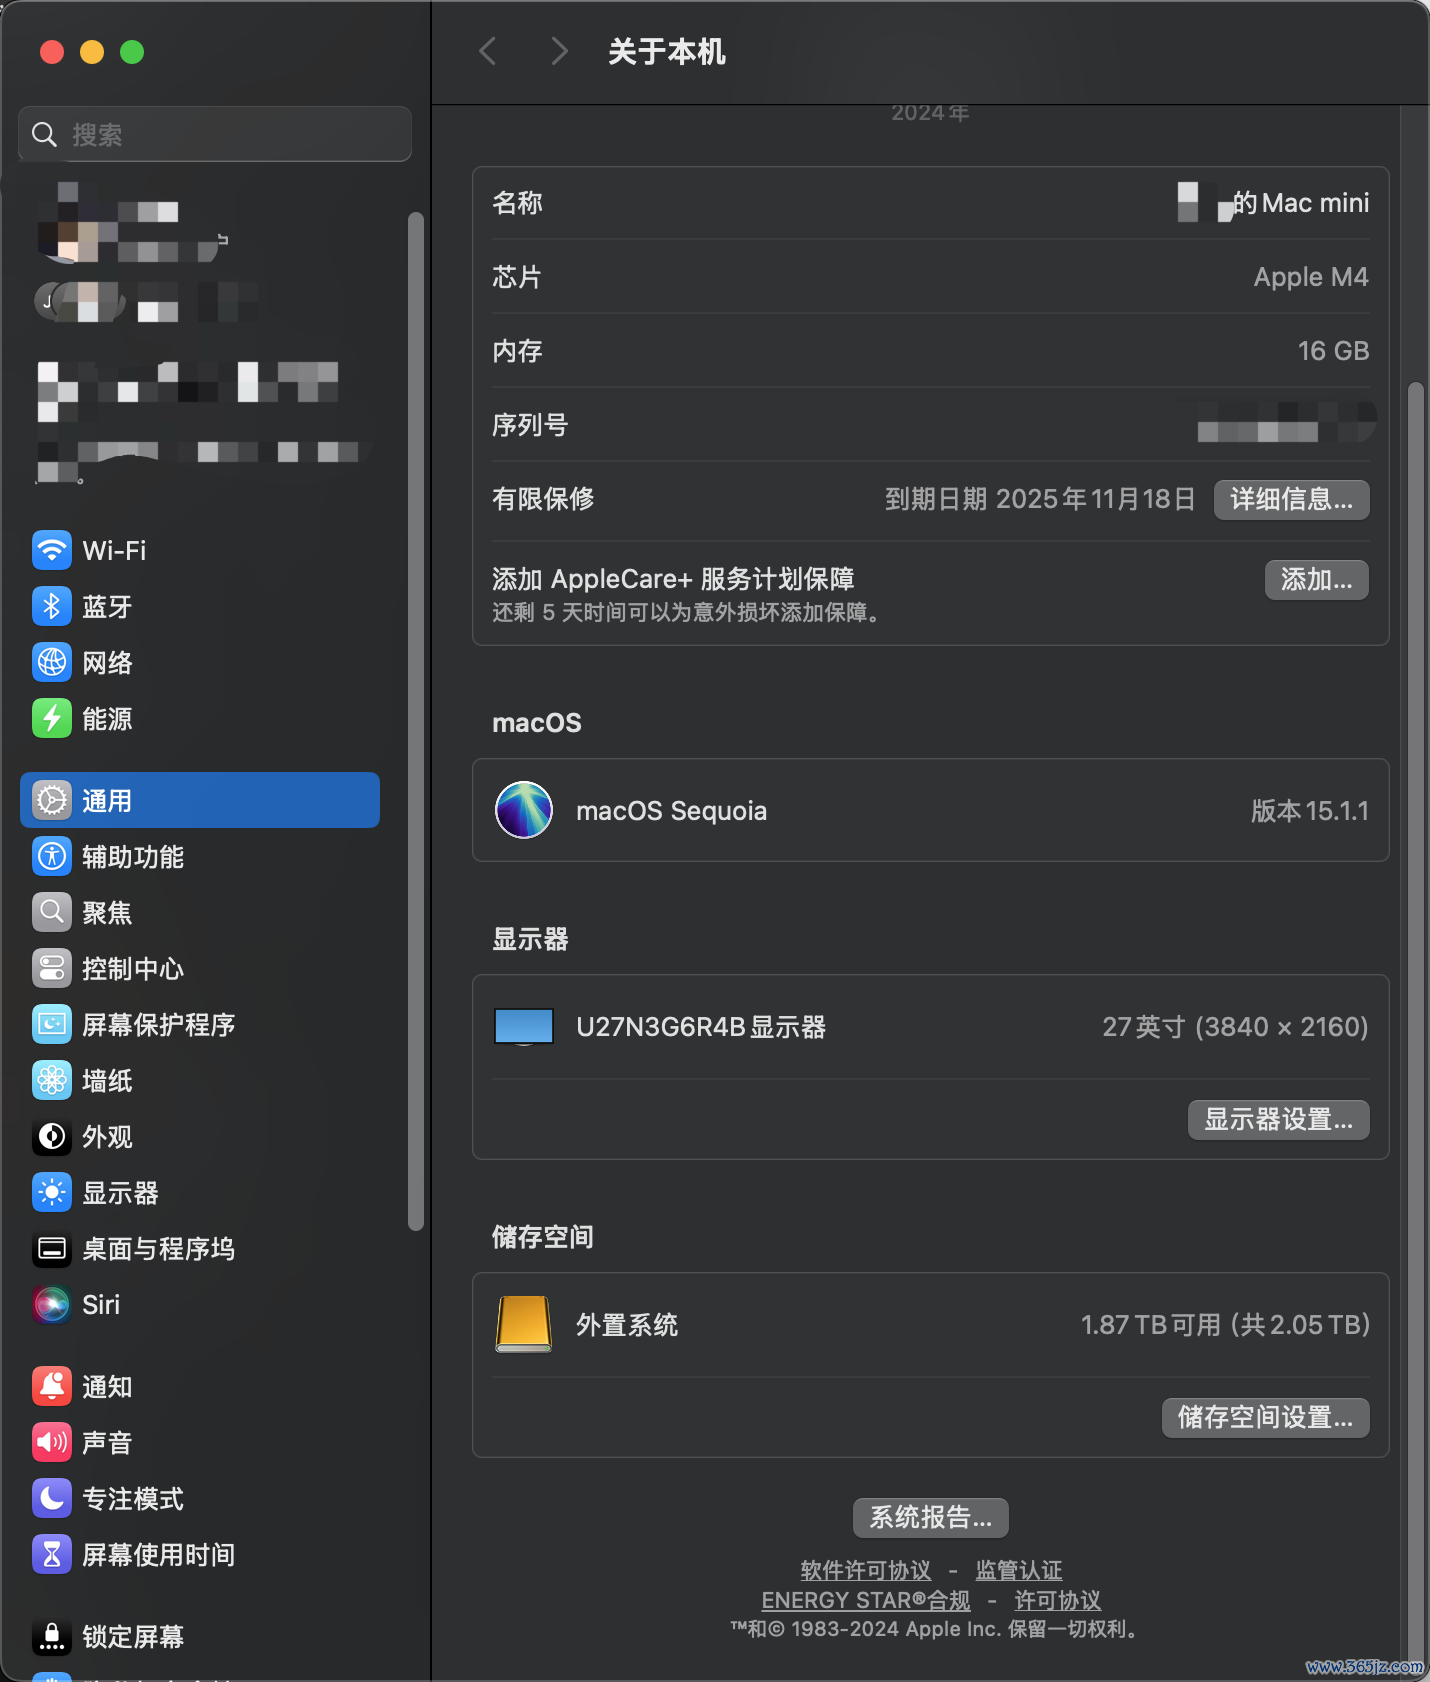Open Focus (专注模式) moon icon
The width and height of the screenshot is (1430, 1682).
pos(52,1498)
